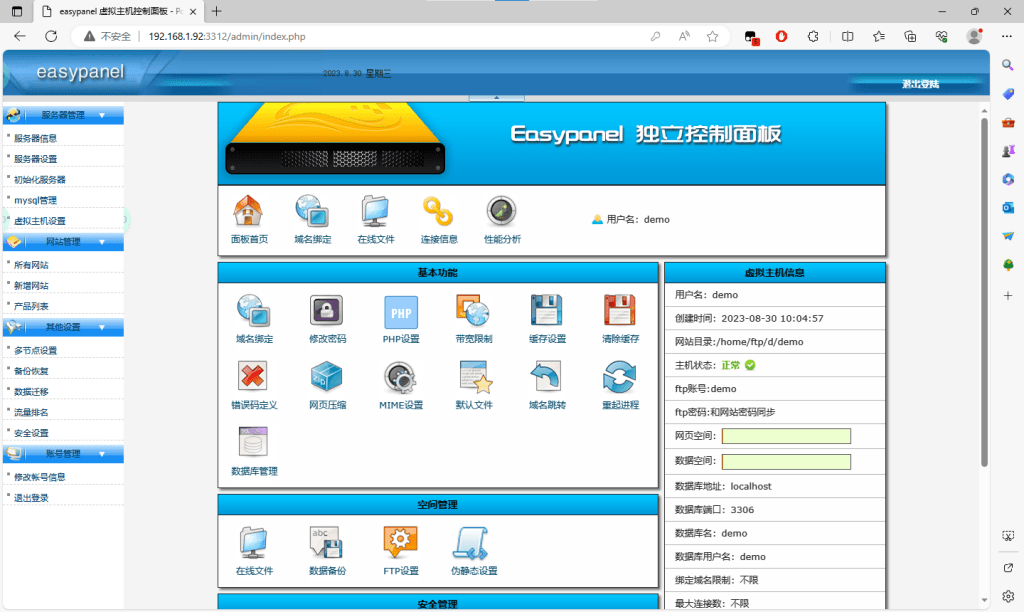Click the 修改密码 lock icon
The image size is (1024, 612).
[327, 312]
